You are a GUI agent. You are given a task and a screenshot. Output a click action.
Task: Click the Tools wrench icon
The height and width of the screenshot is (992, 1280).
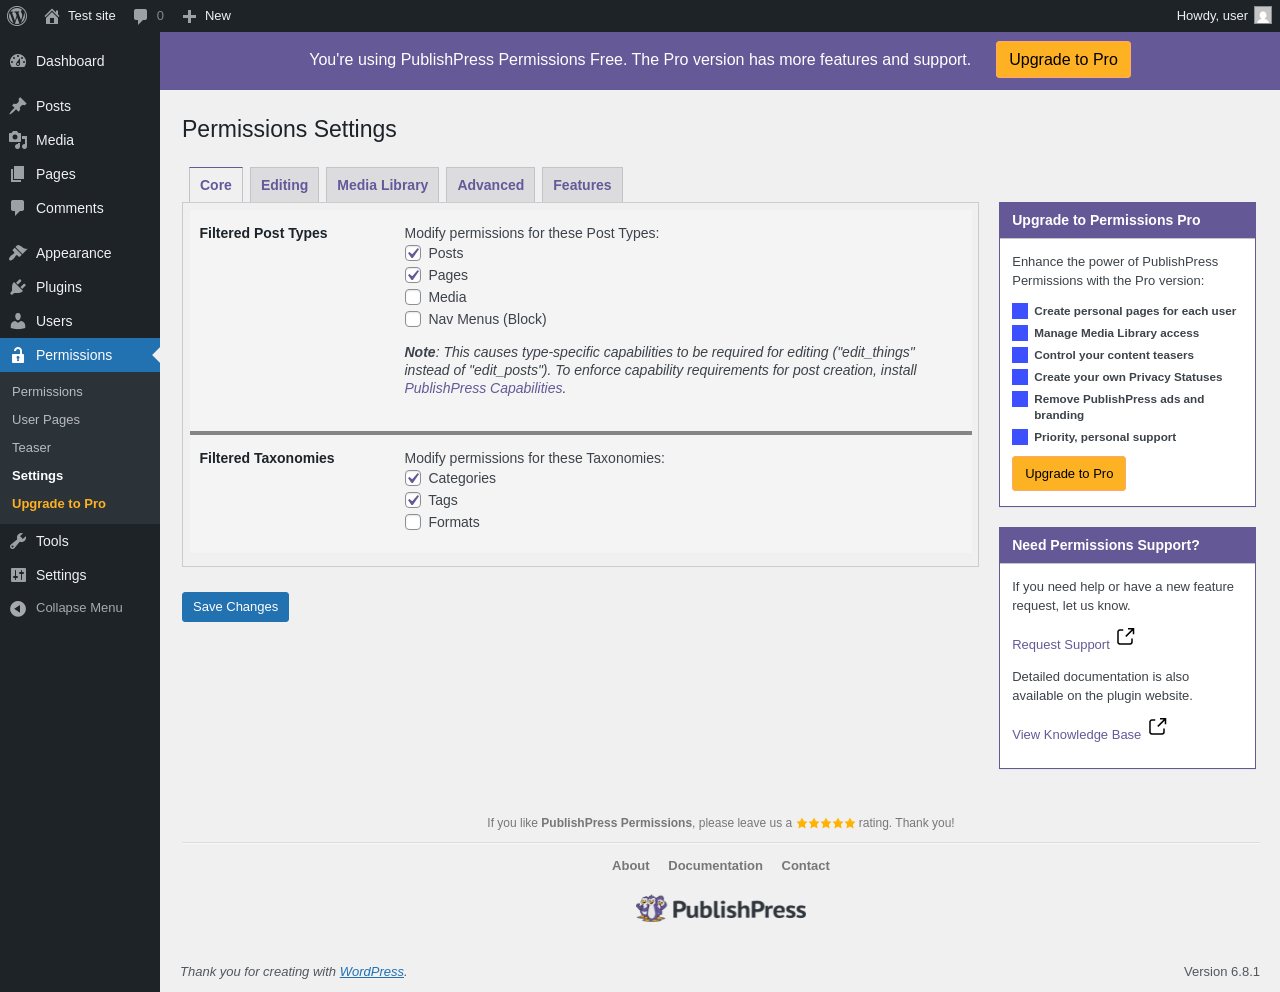pos(18,541)
